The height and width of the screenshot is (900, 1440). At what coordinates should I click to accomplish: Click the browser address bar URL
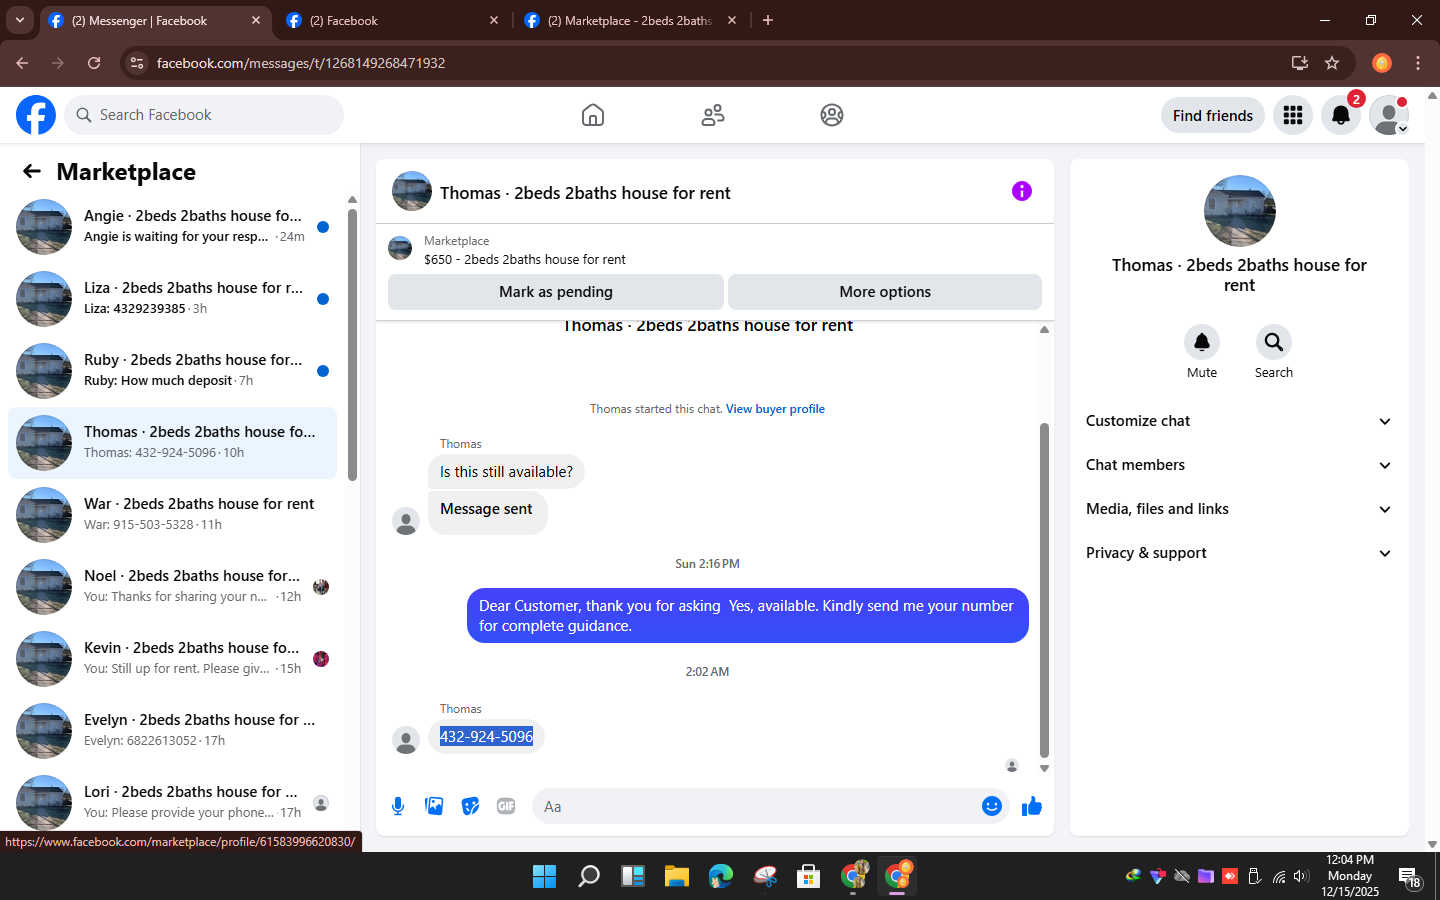pos(301,63)
